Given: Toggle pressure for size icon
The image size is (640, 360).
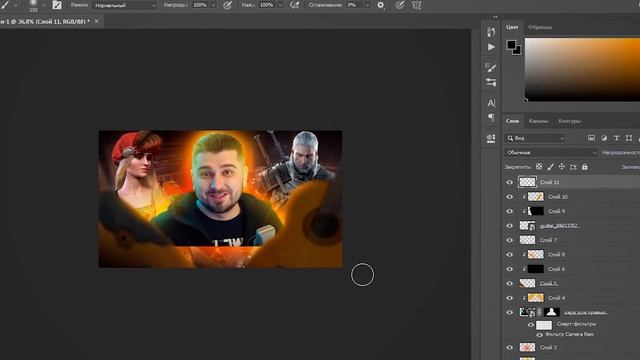Looking at the screenshot, I should 400,5.
